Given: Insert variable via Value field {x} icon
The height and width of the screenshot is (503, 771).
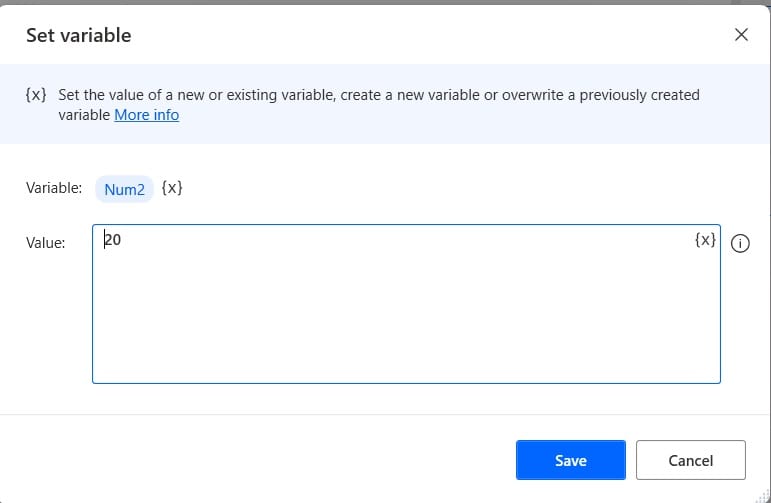Looking at the screenshot, I should click(x=705, y=239).
